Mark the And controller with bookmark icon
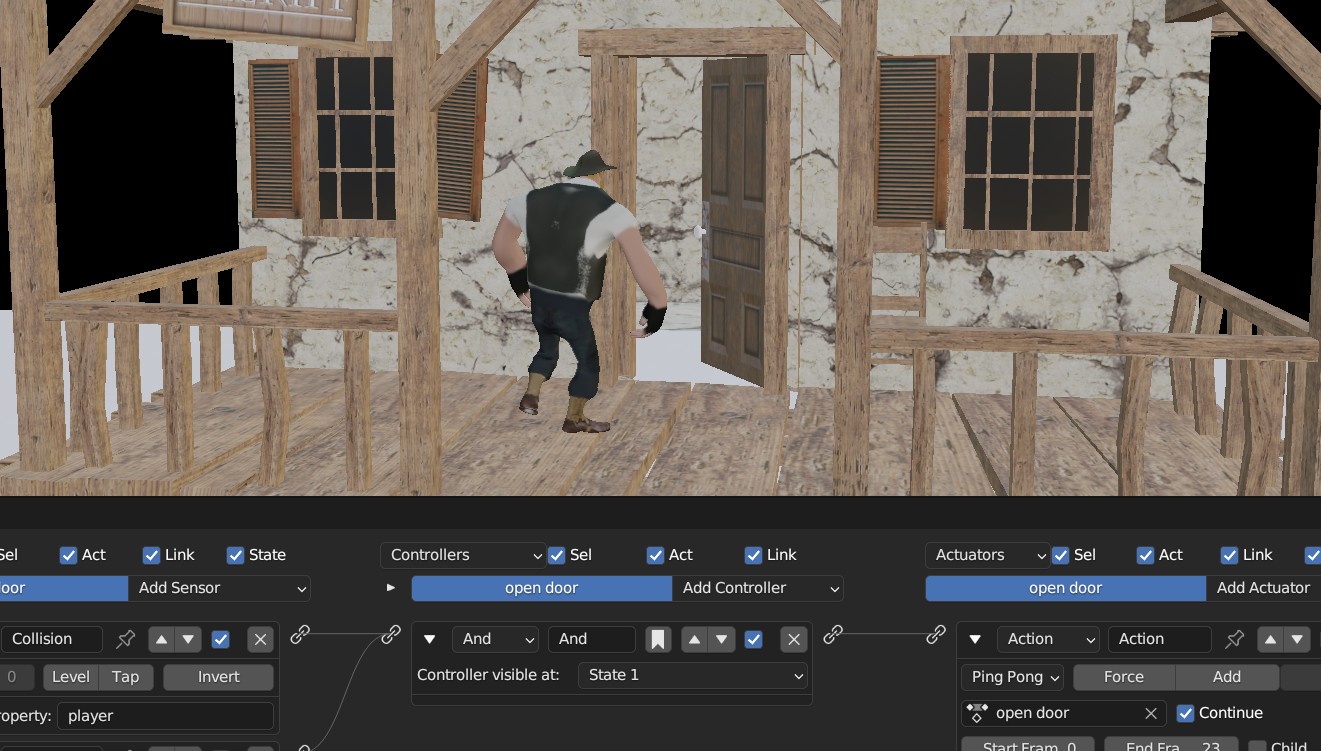Viewport: 1321px width, 751px height. tap(657, 639)
